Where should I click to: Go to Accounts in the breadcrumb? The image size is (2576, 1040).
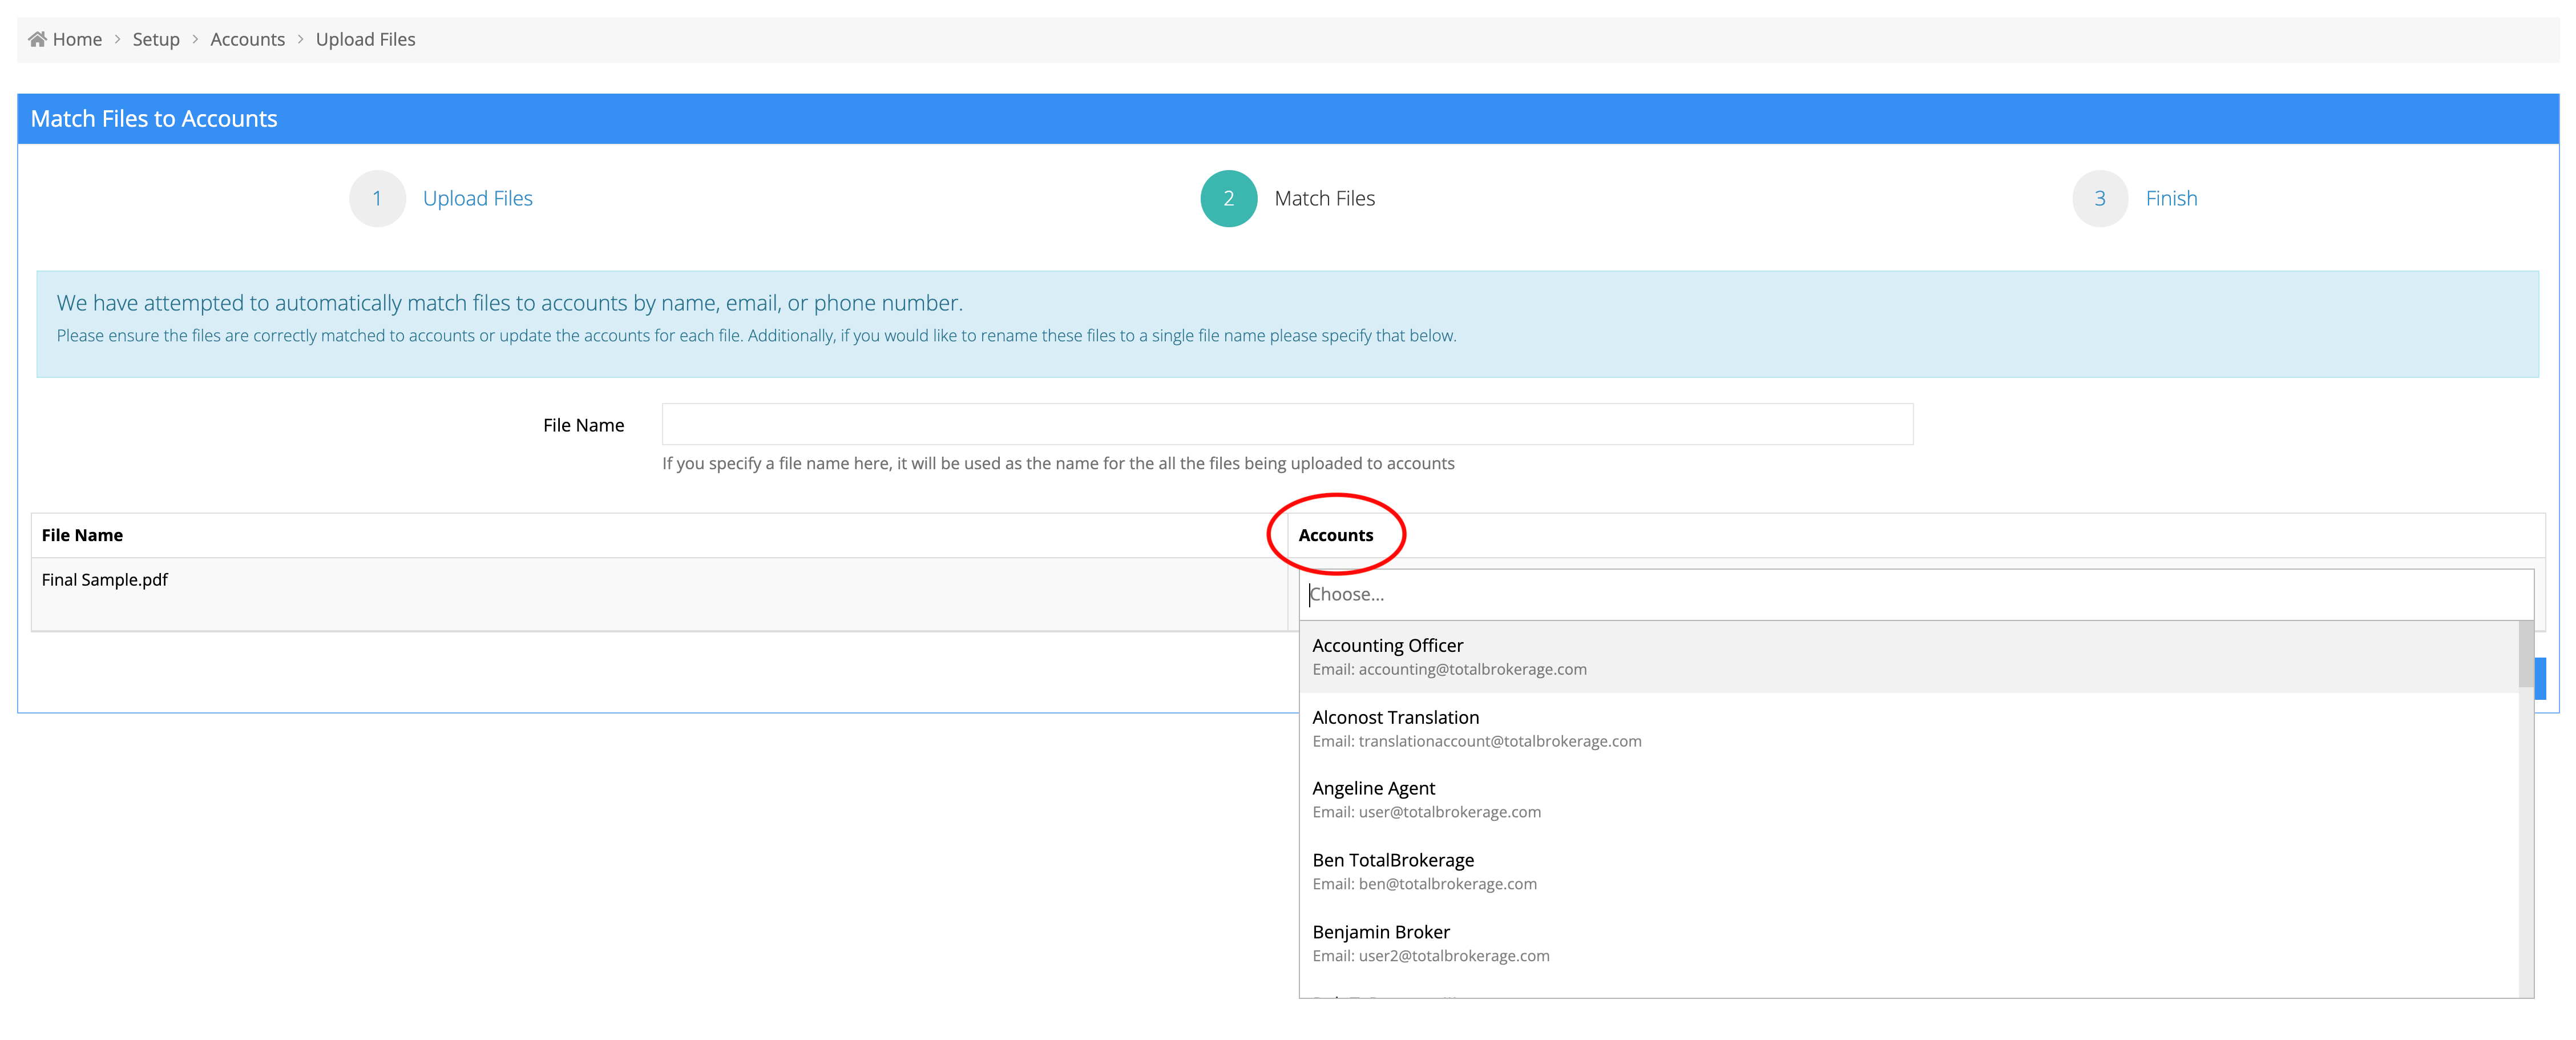[247, 39]
